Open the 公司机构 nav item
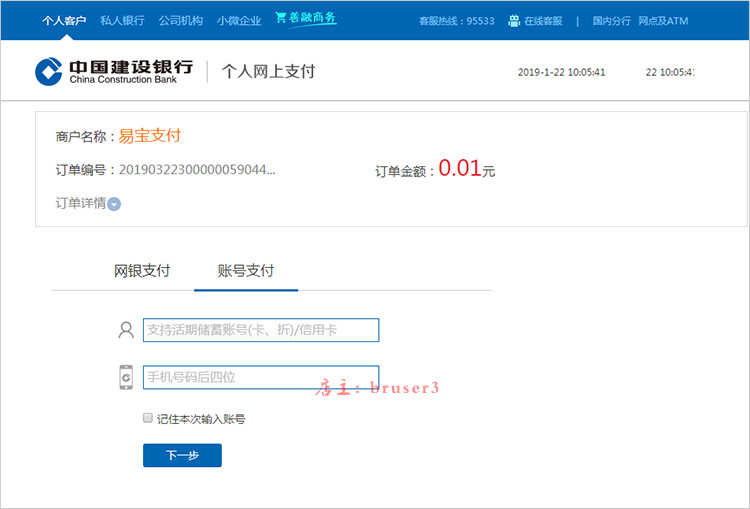Viewport: 750px width, 509px height. click(181, 21)
